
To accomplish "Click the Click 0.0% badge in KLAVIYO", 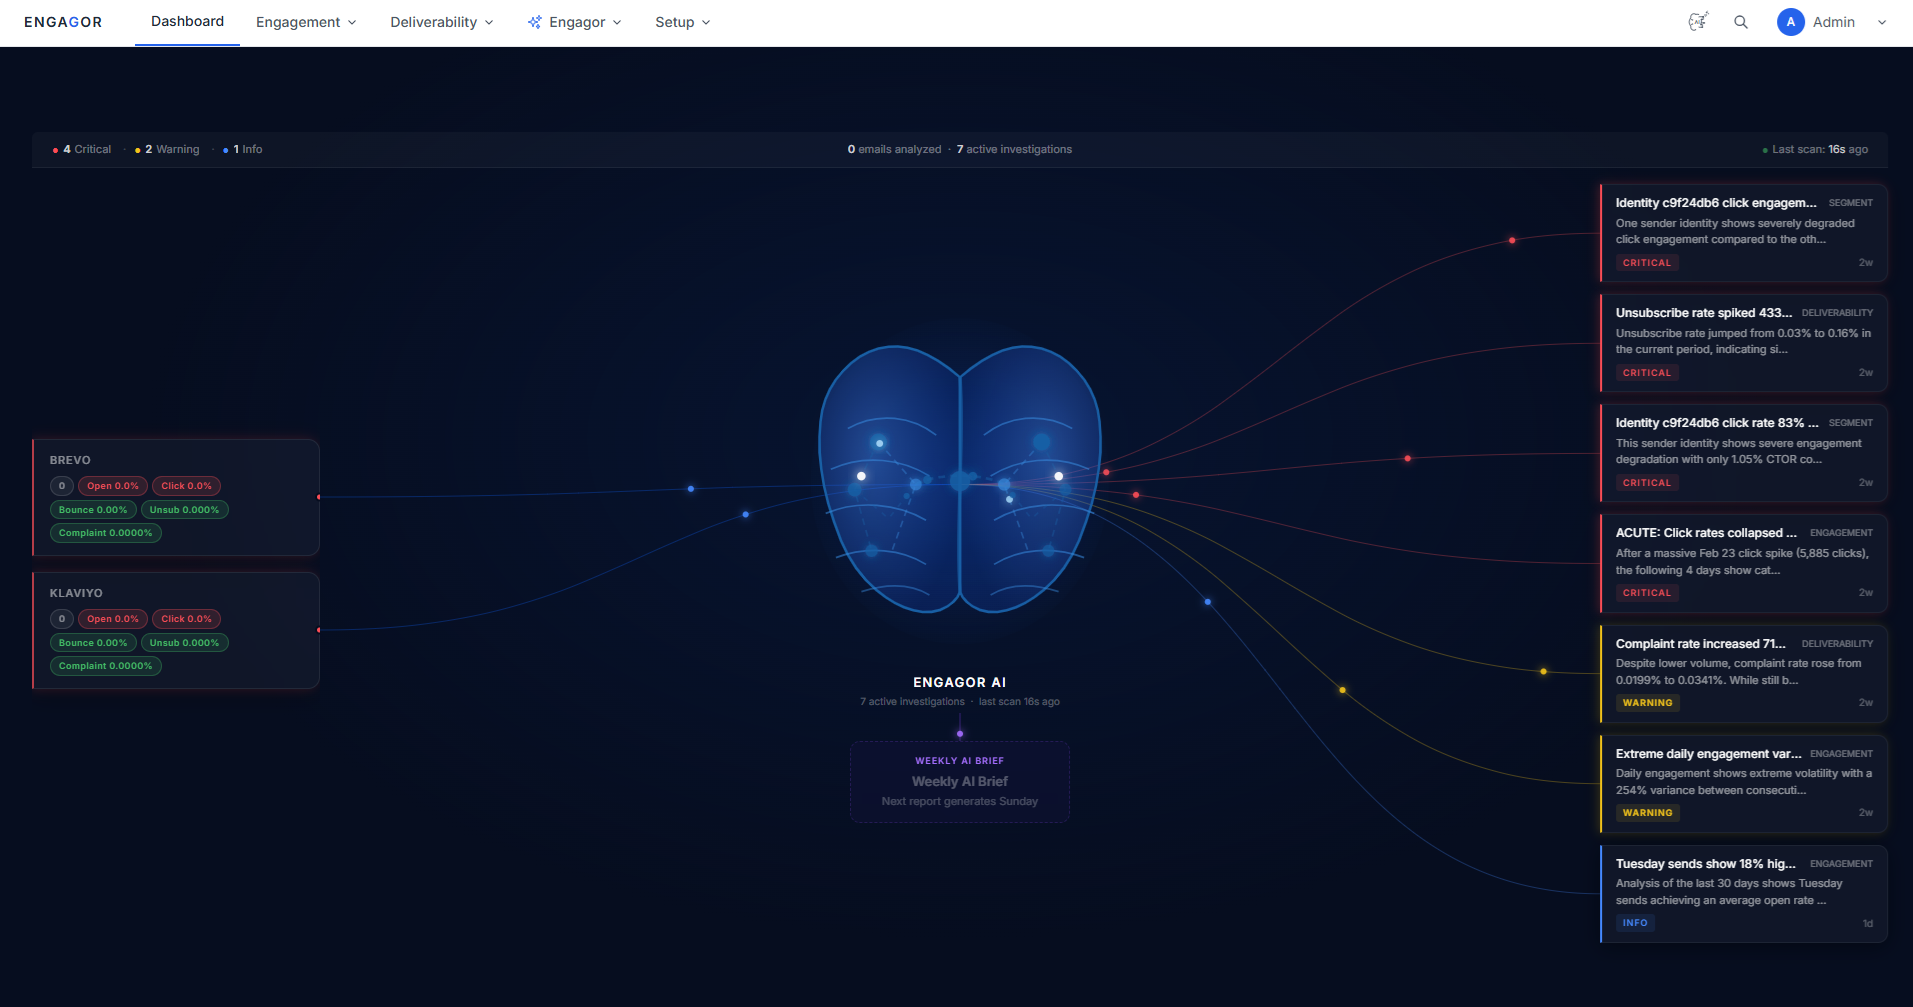I will click(187, 619).
